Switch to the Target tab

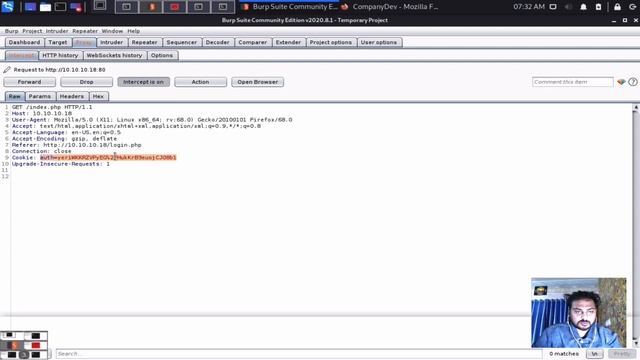[x=58, y=42]
